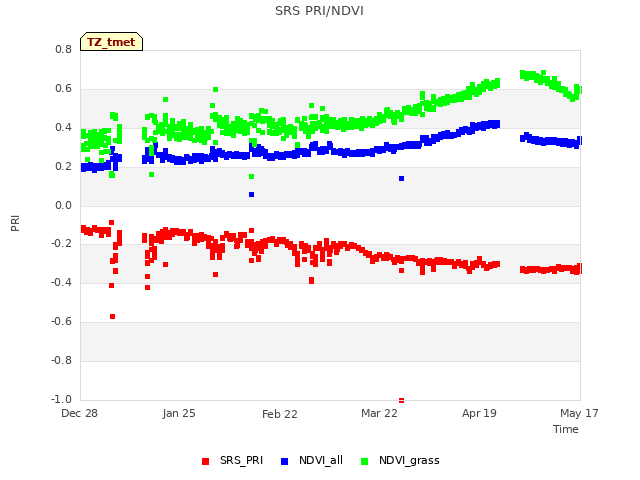Click the 0.4 y-axis tick label

(x=63, y=127)
